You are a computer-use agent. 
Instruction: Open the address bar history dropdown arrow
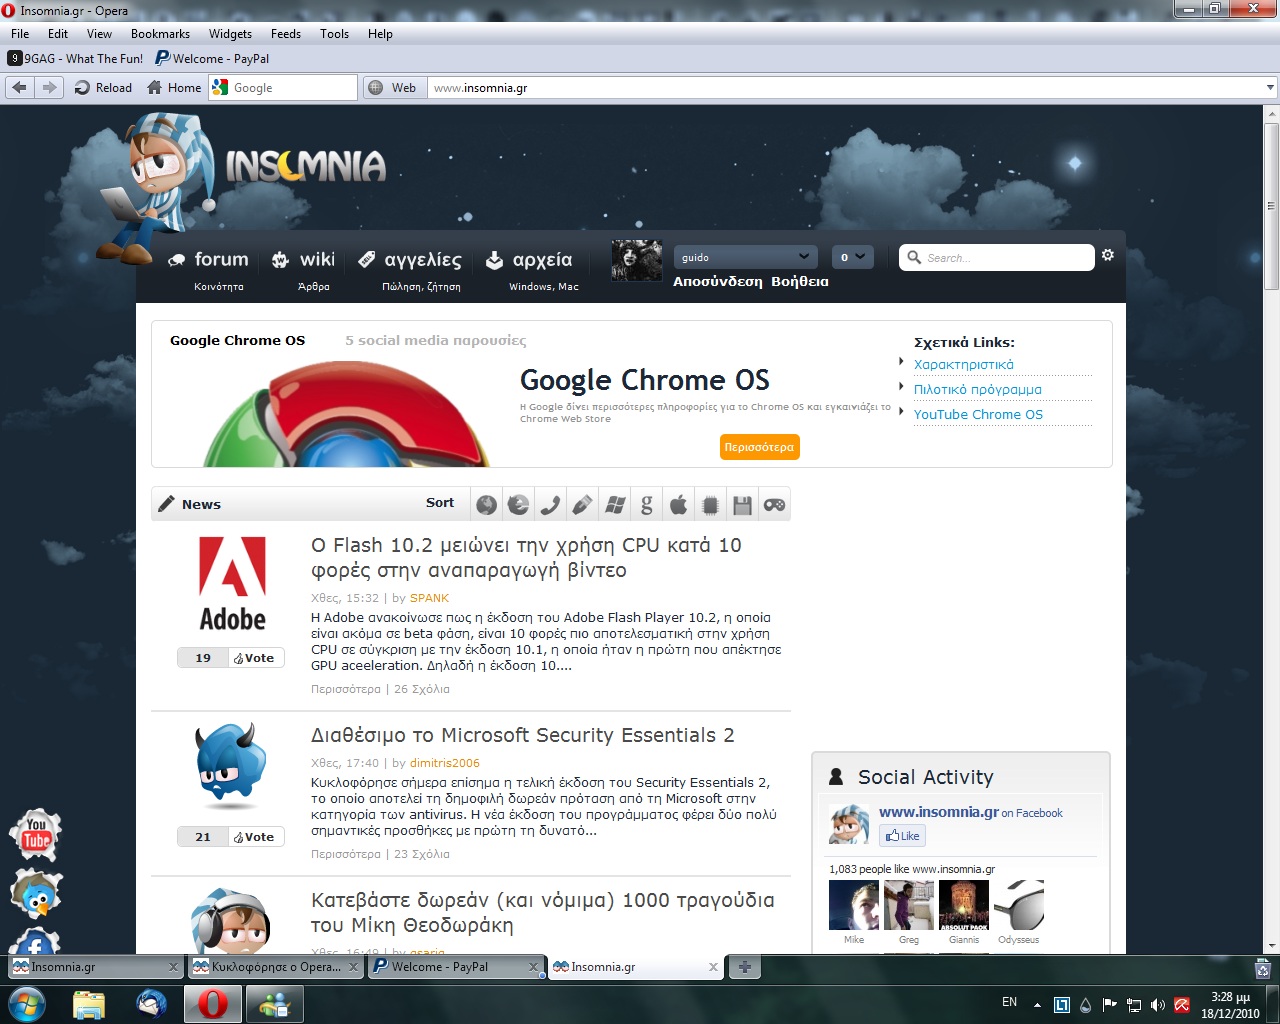pos(1270,88)
